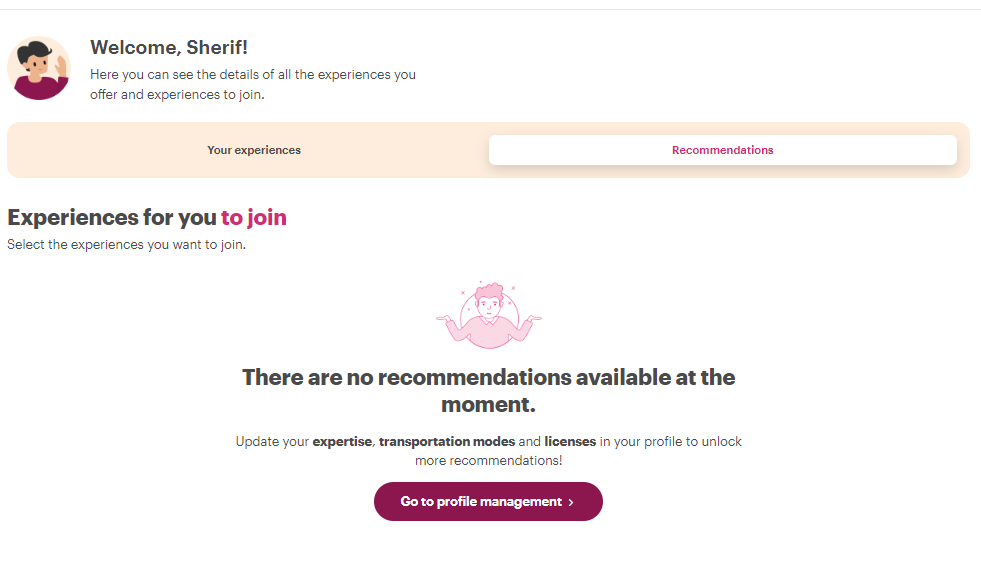Click the 'moment.' word in the heading
This screenshot has width=981, height=578.
pos(489,405)
